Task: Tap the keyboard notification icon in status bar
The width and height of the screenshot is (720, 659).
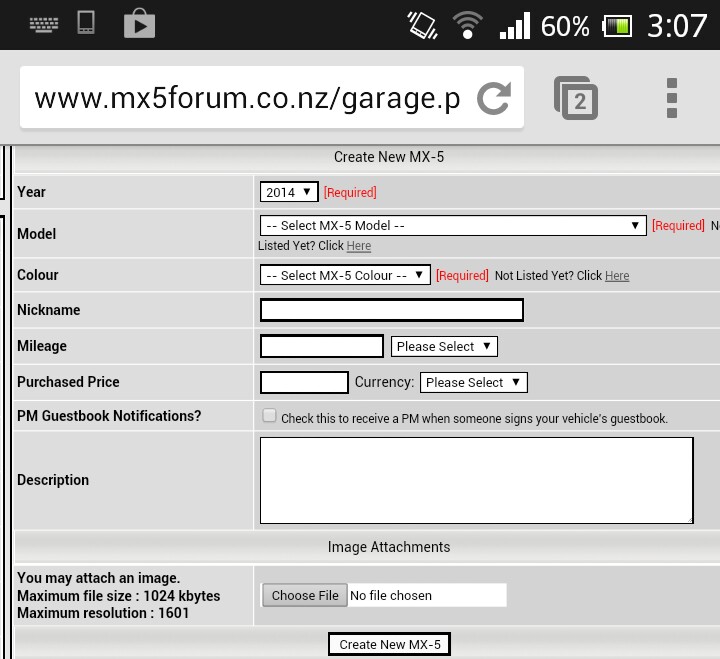Action: pyautogui.click(x=42, y=24)
